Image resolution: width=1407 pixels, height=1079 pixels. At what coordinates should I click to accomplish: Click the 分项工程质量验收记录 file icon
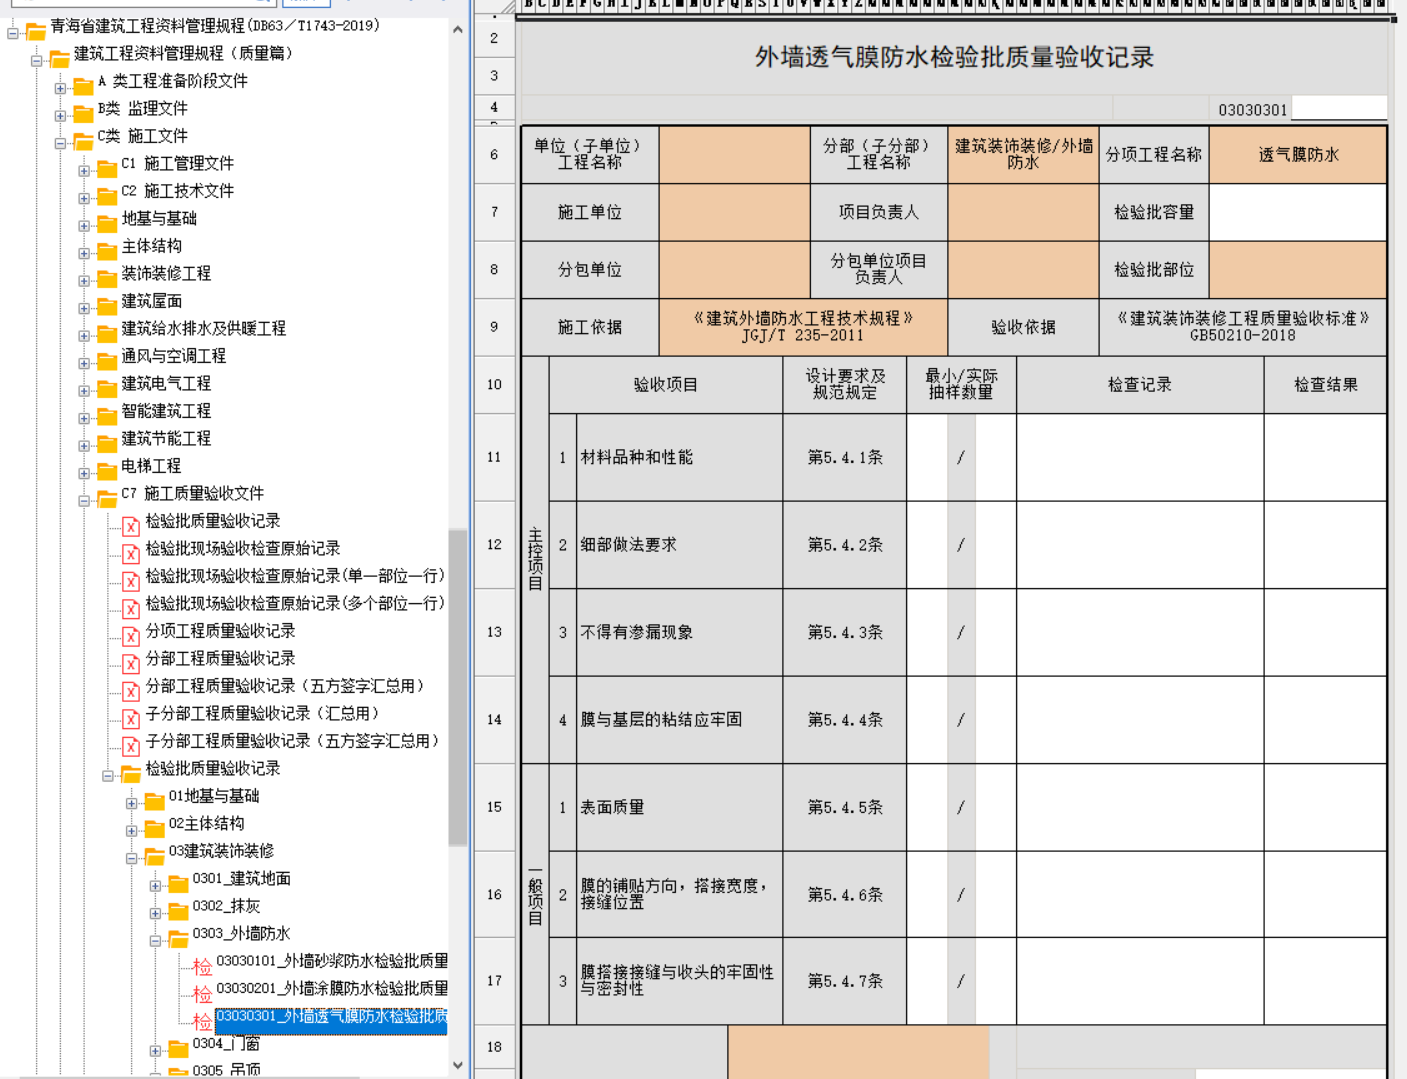click(x=130, y=633)
